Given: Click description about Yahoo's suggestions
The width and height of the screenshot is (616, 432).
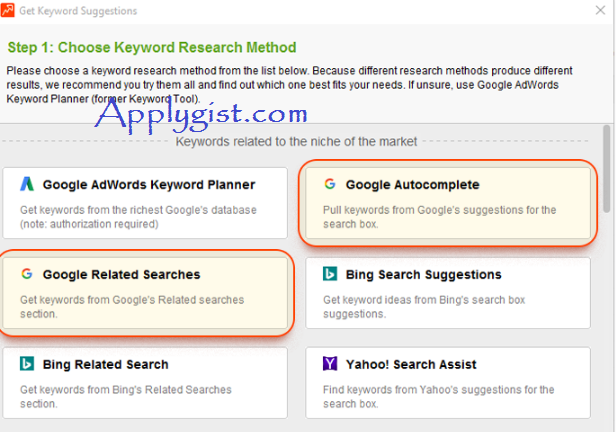Looking at the screenshot, I should point(438,397).
